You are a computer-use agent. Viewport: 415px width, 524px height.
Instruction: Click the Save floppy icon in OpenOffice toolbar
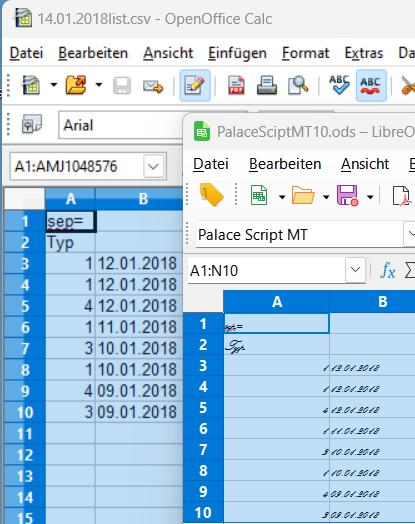pos(122,86)
